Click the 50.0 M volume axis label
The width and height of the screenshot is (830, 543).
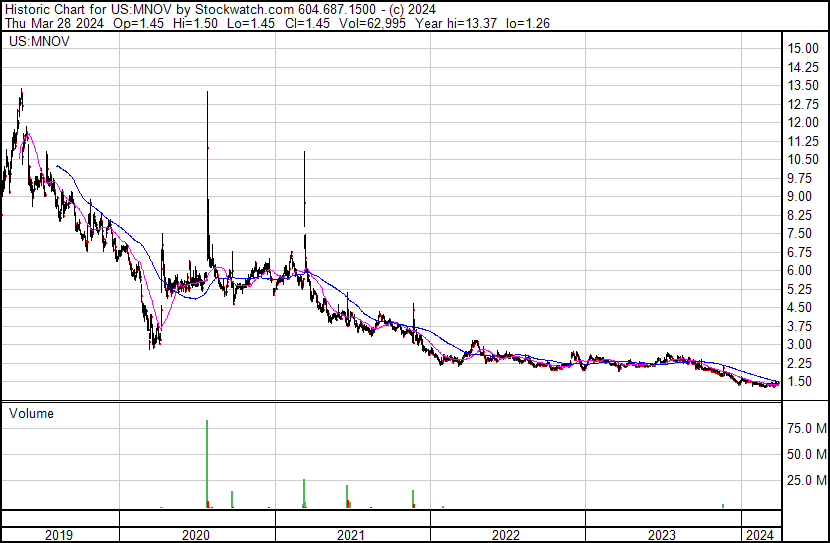click(805, 454)
